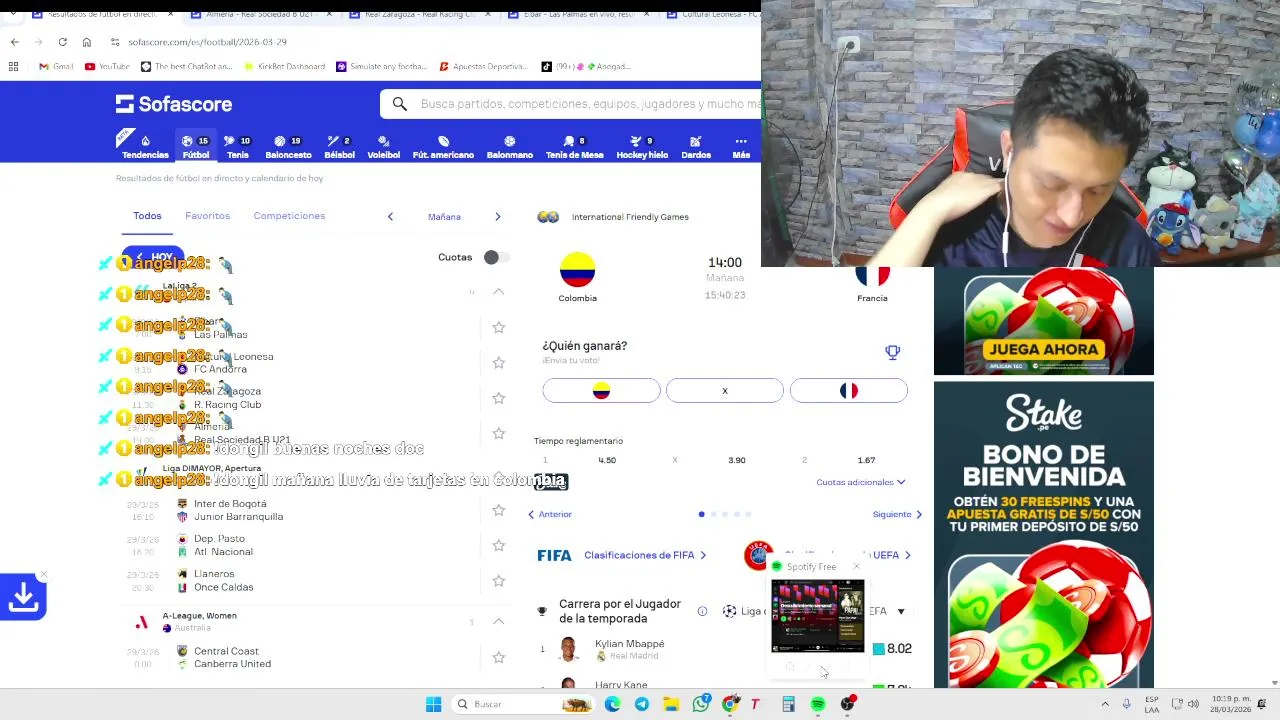1280x720 pixels.
Task: Open the Tenis sport section
Action: click(237, 147)
